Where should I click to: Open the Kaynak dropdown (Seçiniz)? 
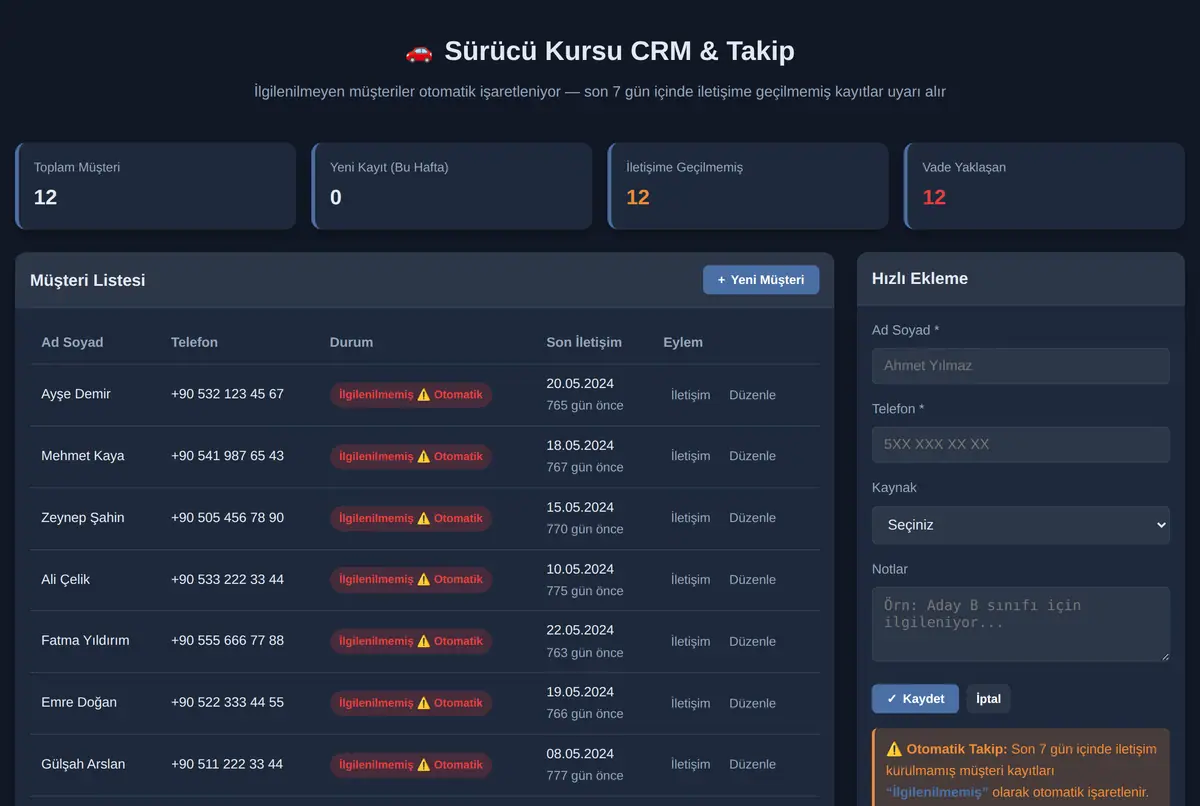1021,525
